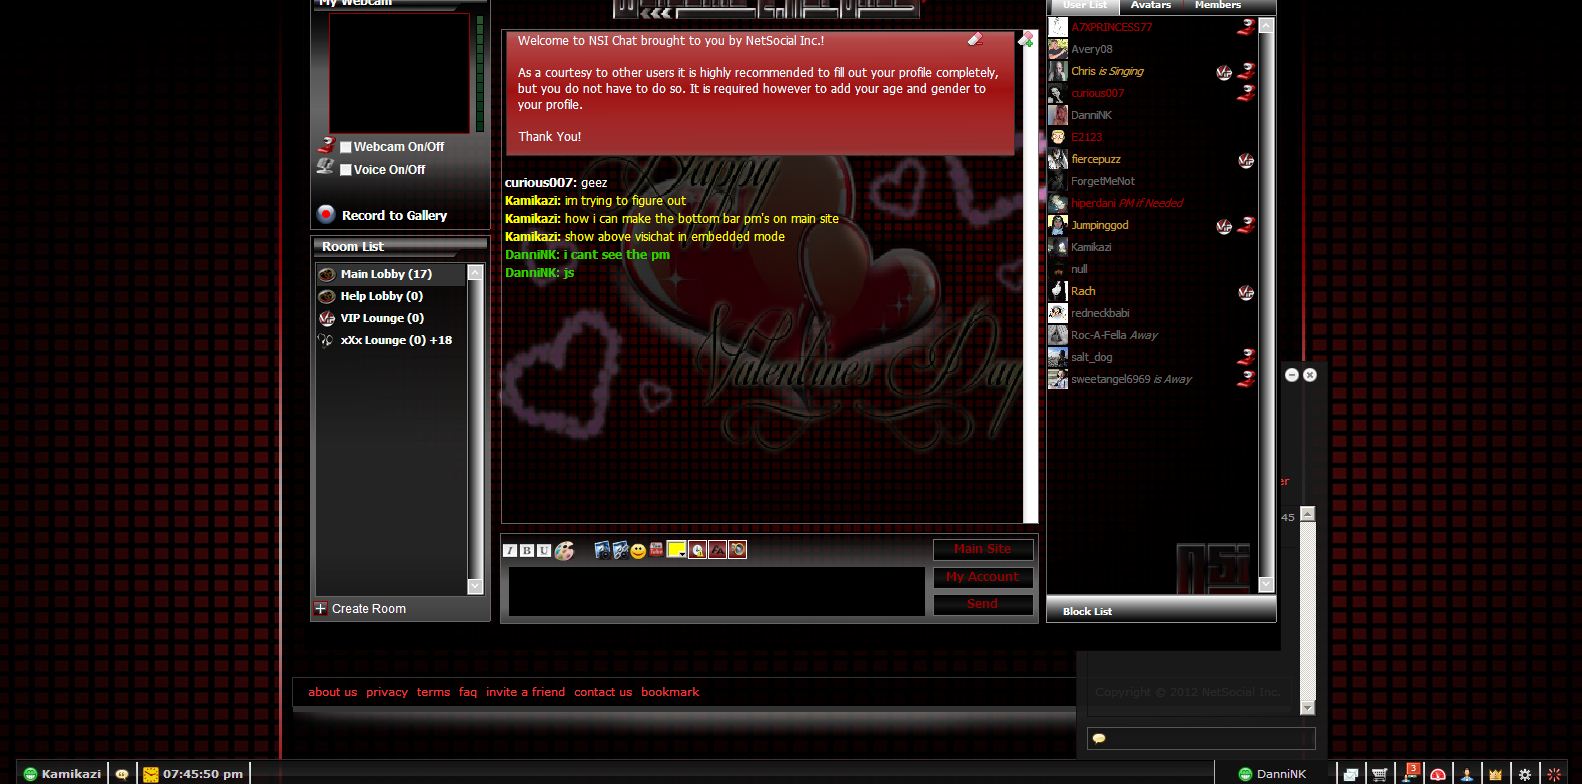Click VIP badge next to fiercepuzz
The image size is (1582, 784).
point(1246,160)
